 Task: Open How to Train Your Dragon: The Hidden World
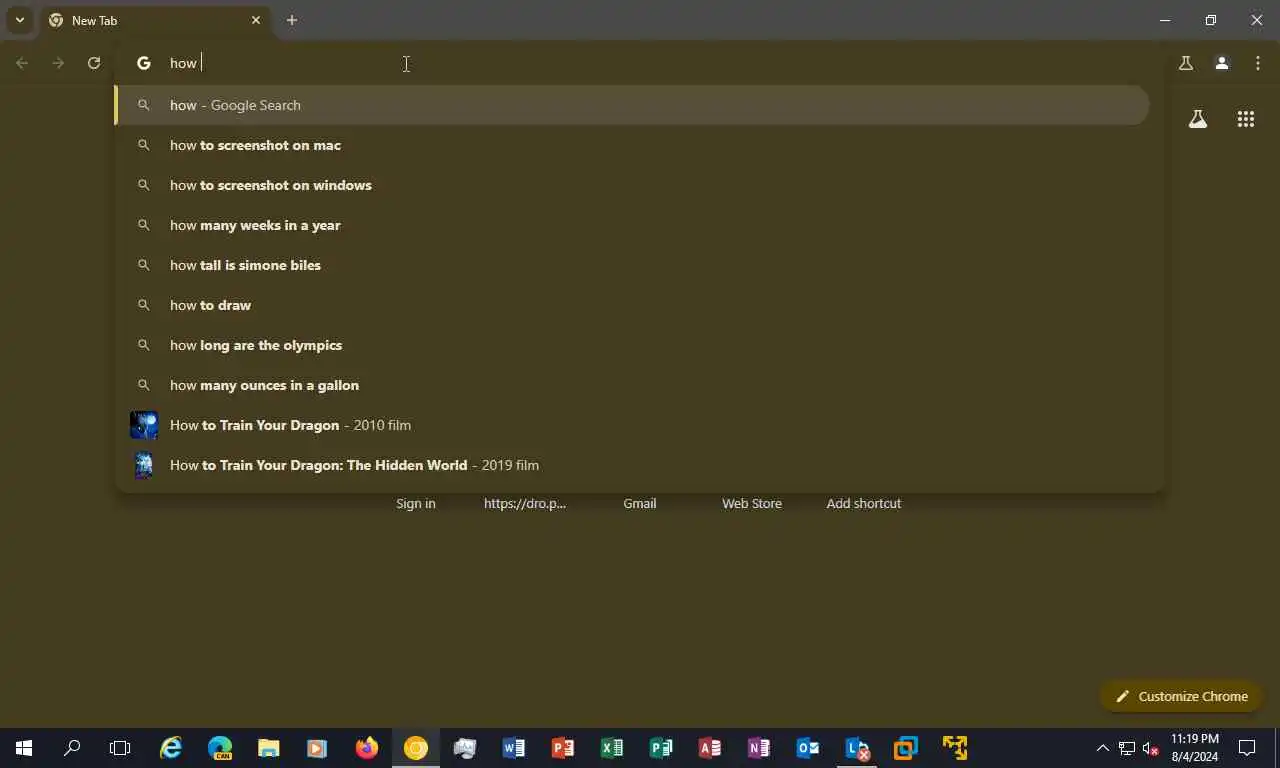pyautogui.click(x=632, y=465)
